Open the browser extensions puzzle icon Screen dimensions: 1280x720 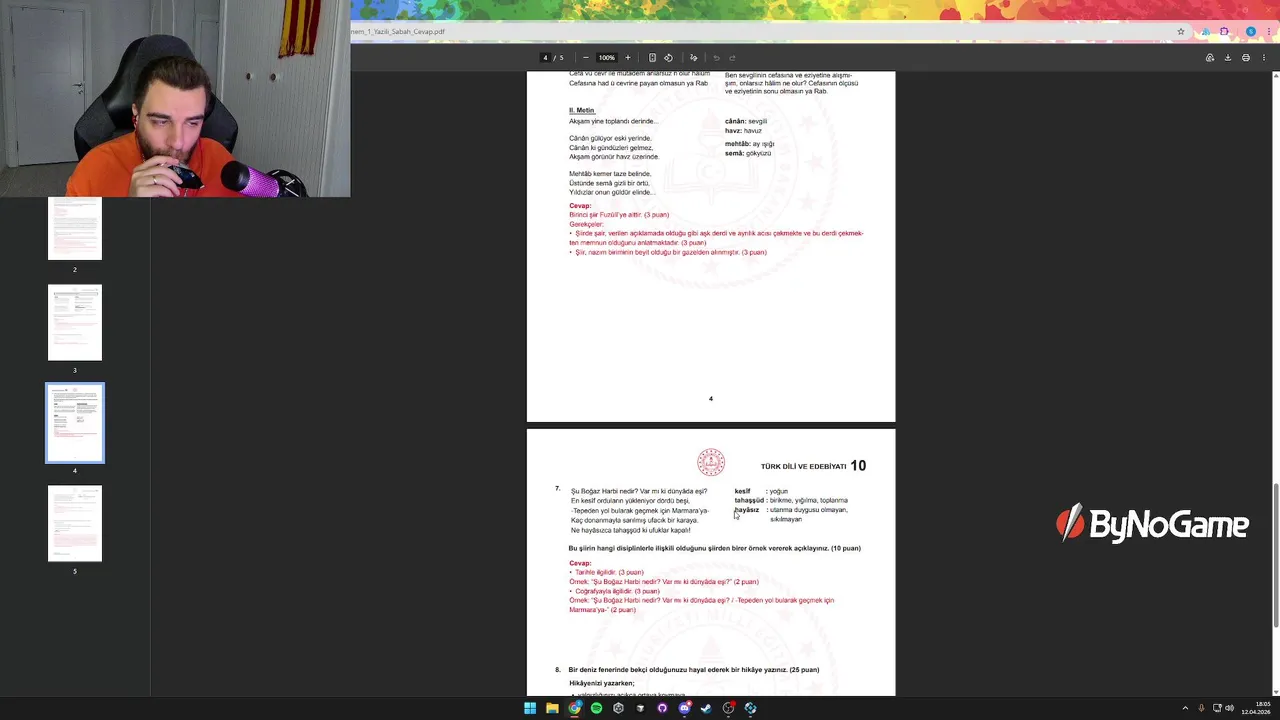coord(1224,31)
